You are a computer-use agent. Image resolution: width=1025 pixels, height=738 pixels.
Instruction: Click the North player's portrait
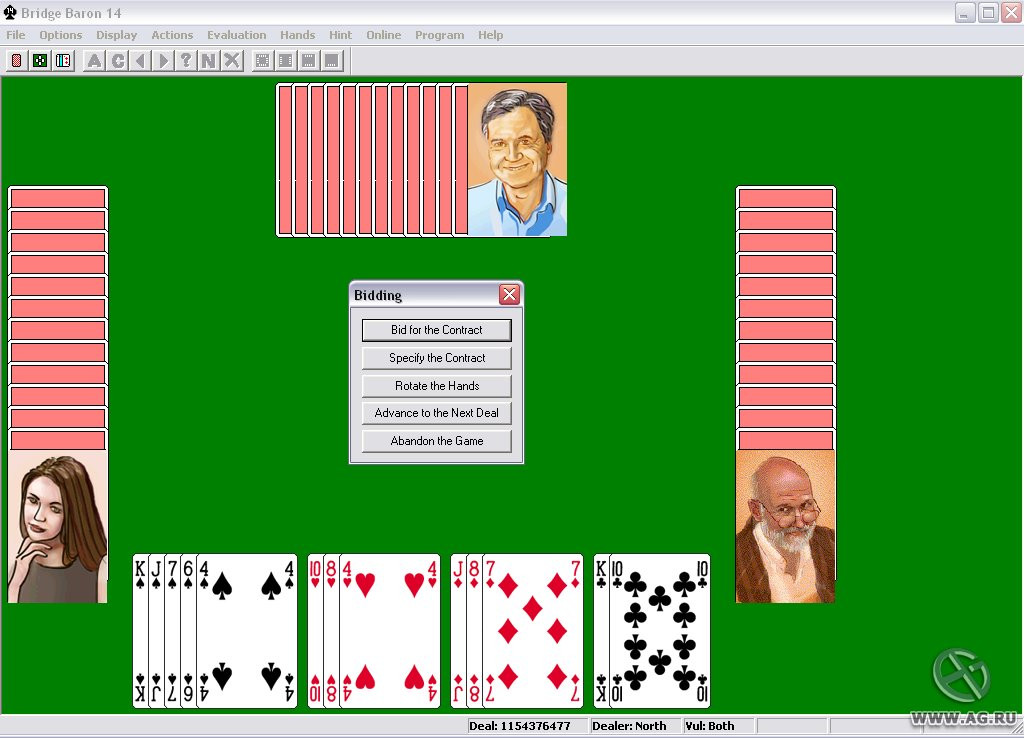[517, 159]
